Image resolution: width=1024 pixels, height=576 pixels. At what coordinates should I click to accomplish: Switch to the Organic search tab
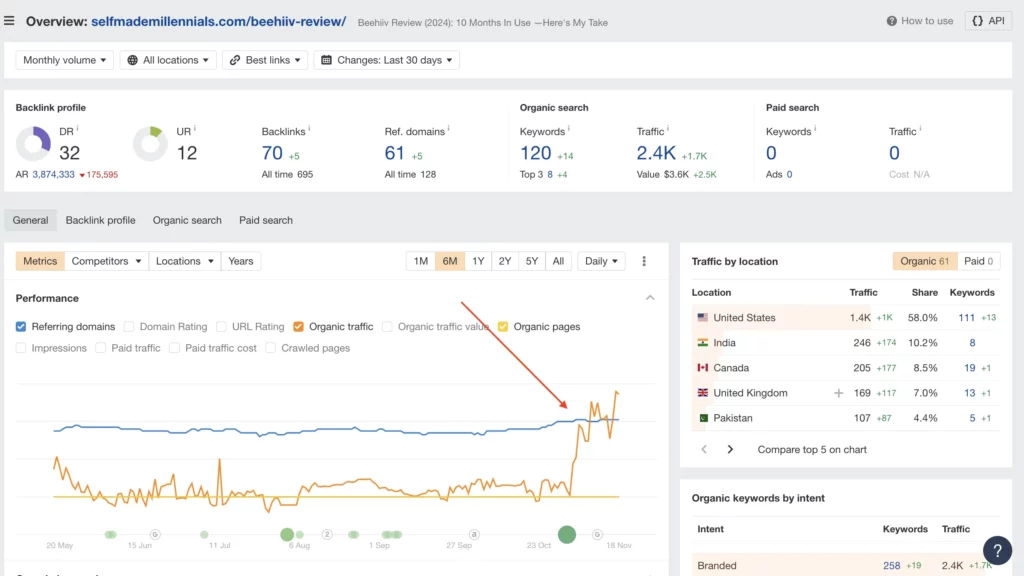point(187,220)
